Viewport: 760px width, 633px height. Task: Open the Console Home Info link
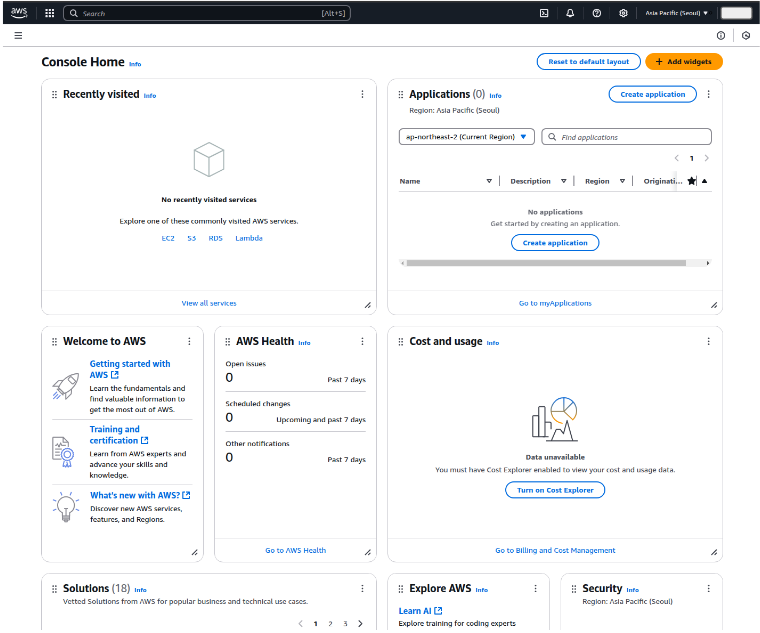coord(135,64)
